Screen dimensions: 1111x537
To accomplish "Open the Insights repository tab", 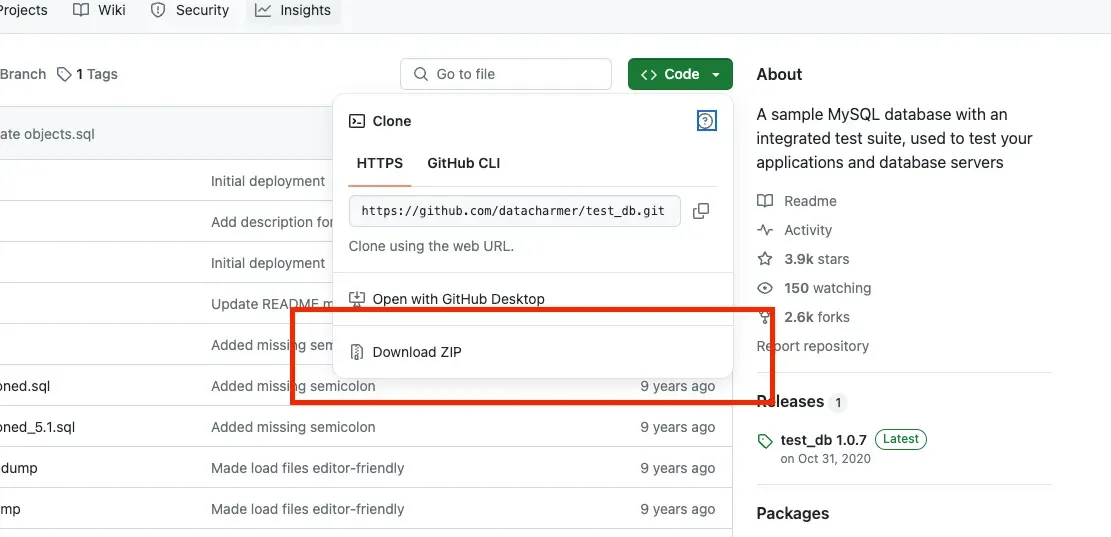I will click(293, 10).
